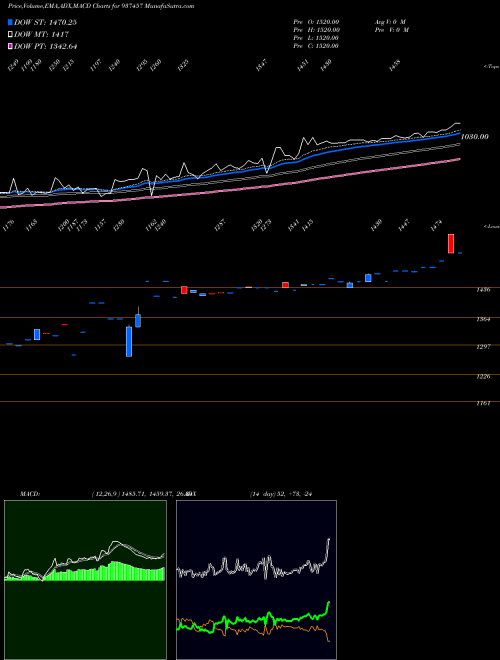500x660 pixels.
Task: Click the Pre V: 0 M text
Action: [x=391, y=29]
